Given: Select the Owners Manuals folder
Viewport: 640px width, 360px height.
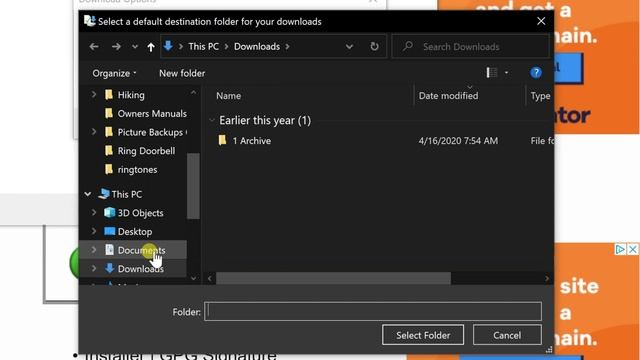Looking at the screenshot, I should point(152,113).
